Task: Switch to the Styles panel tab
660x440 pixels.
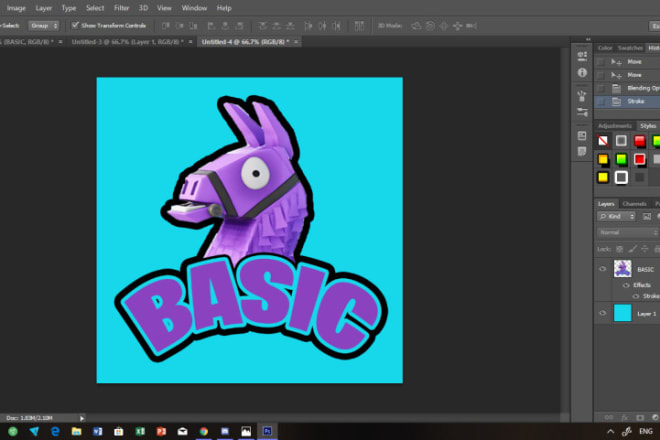Action: click(x=648, y=126)
